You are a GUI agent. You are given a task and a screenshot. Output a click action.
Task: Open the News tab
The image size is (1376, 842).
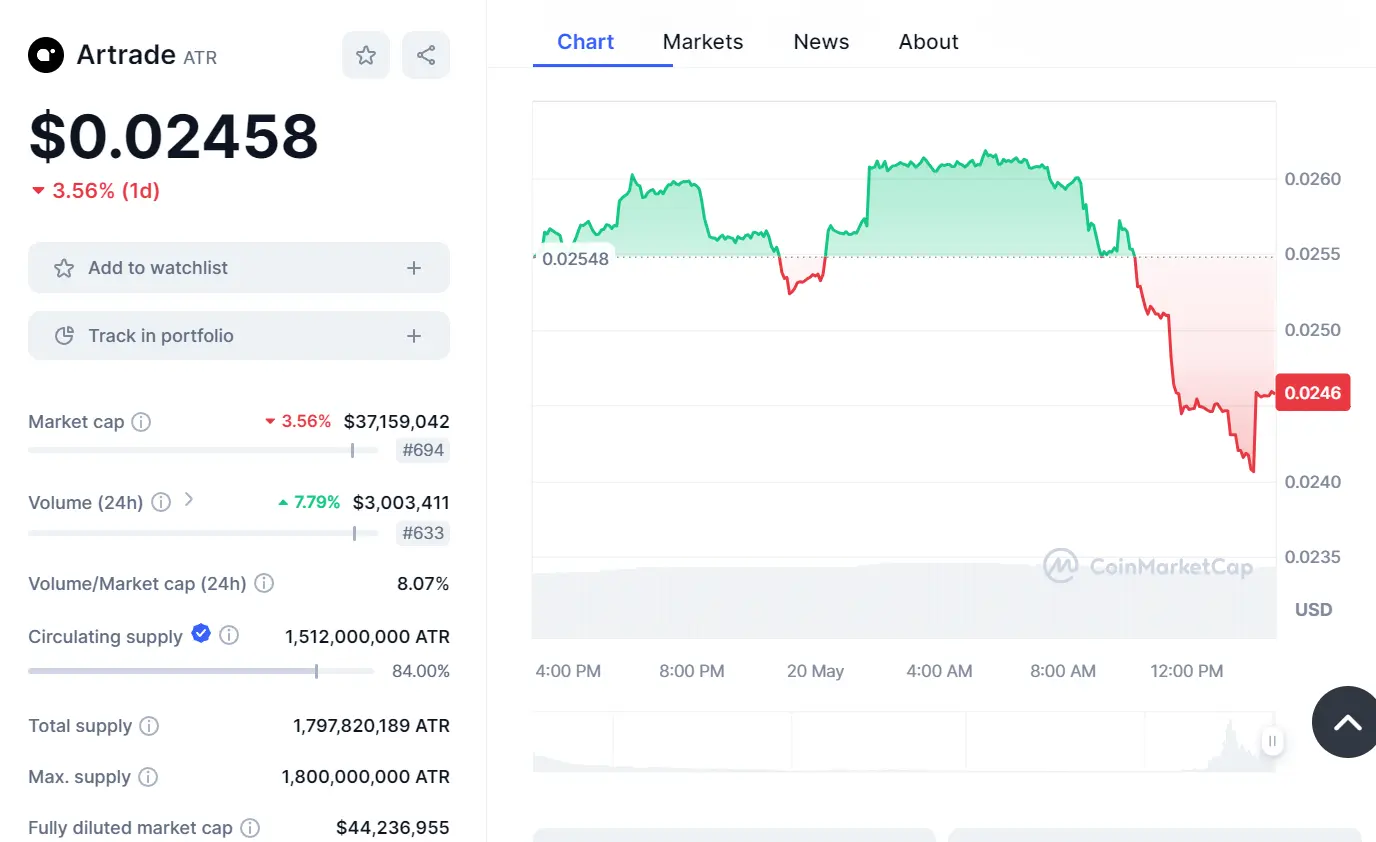(821, 41)
